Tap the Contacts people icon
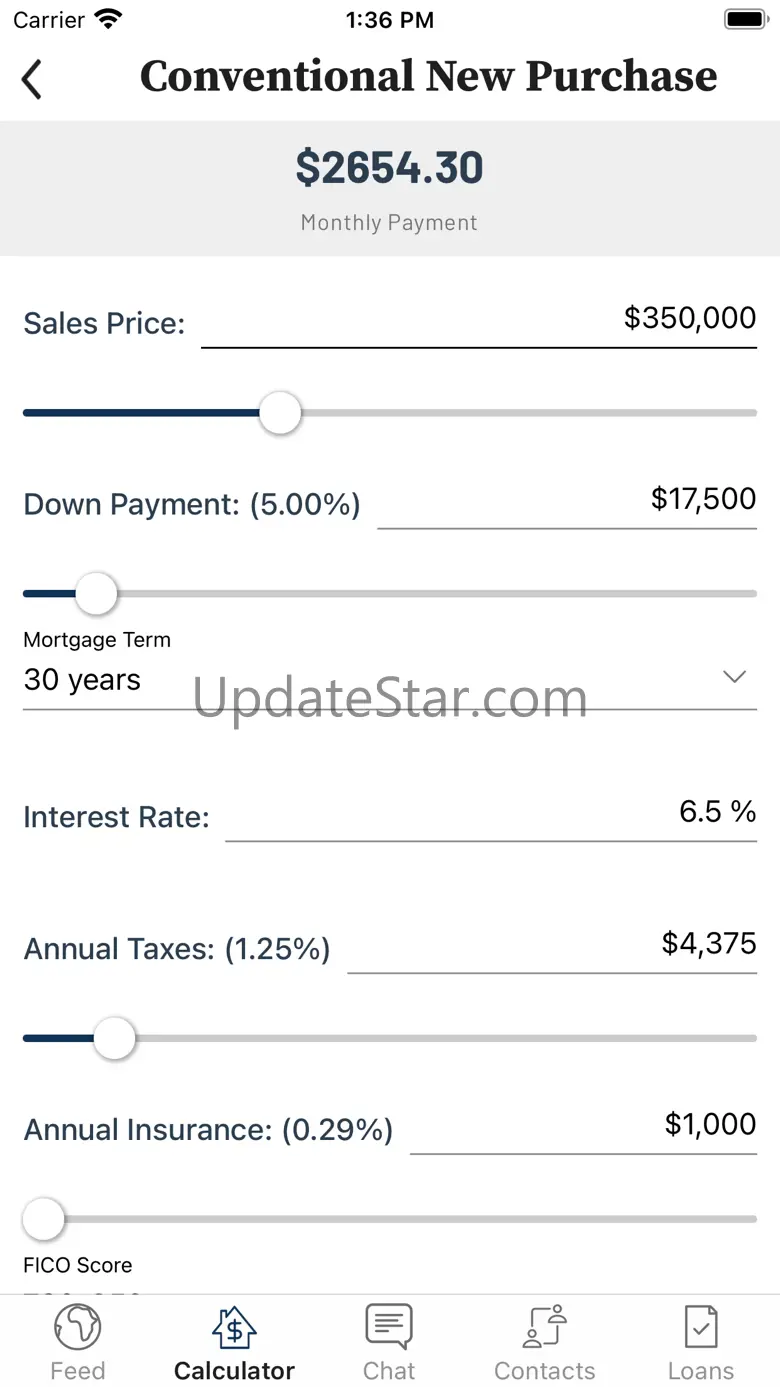This screenshot has width=780, height=1387. 545,1328
